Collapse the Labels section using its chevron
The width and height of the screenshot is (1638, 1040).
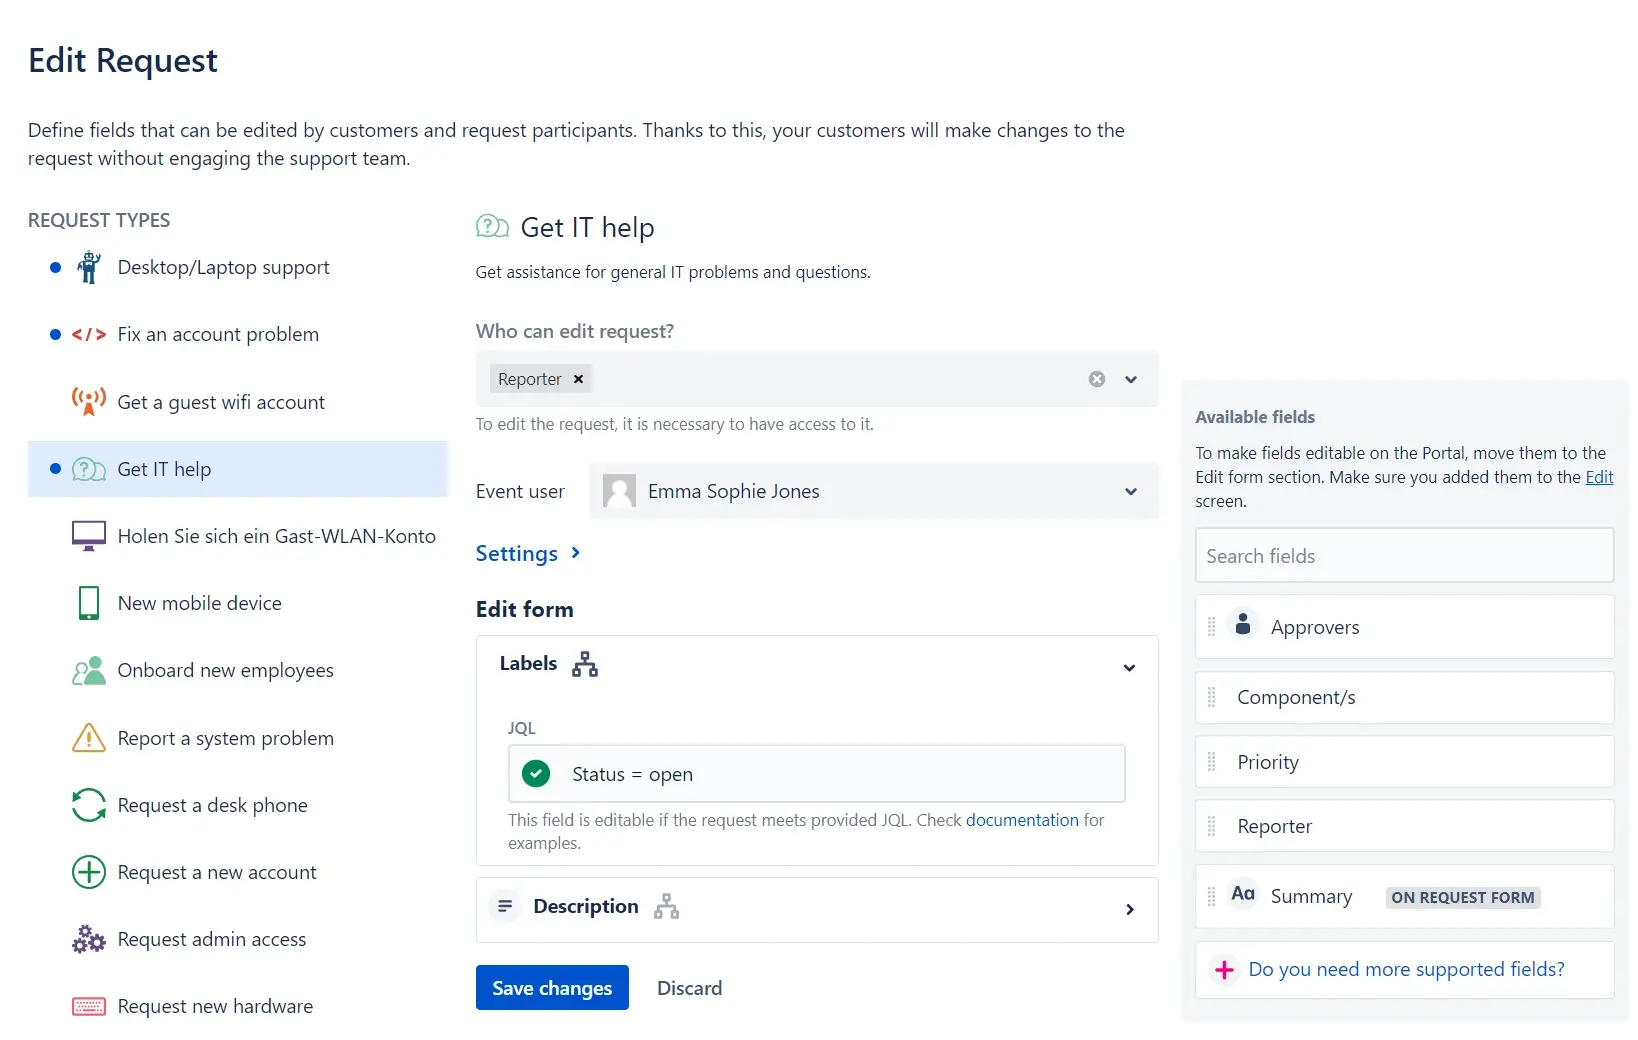coord(1129,668)
